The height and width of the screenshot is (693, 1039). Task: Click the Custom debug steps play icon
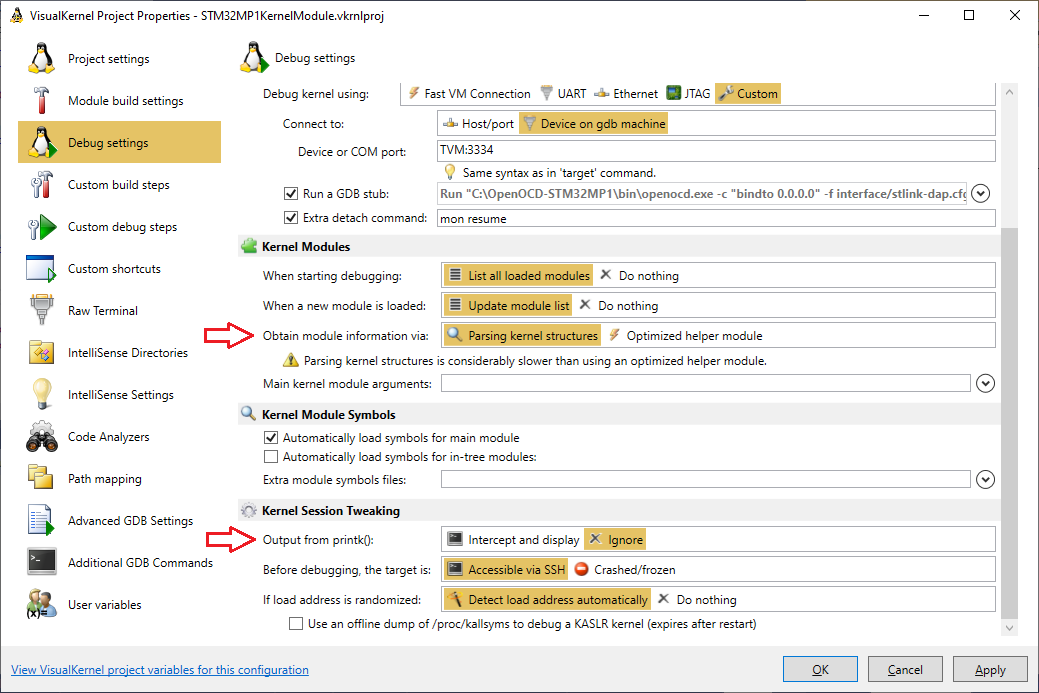(x=42, y=227)
